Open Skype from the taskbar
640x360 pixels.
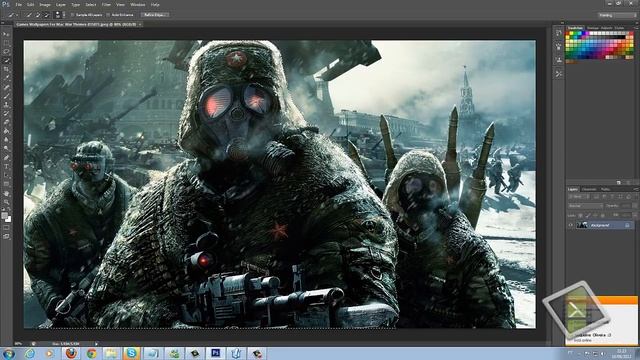point(131,353)
